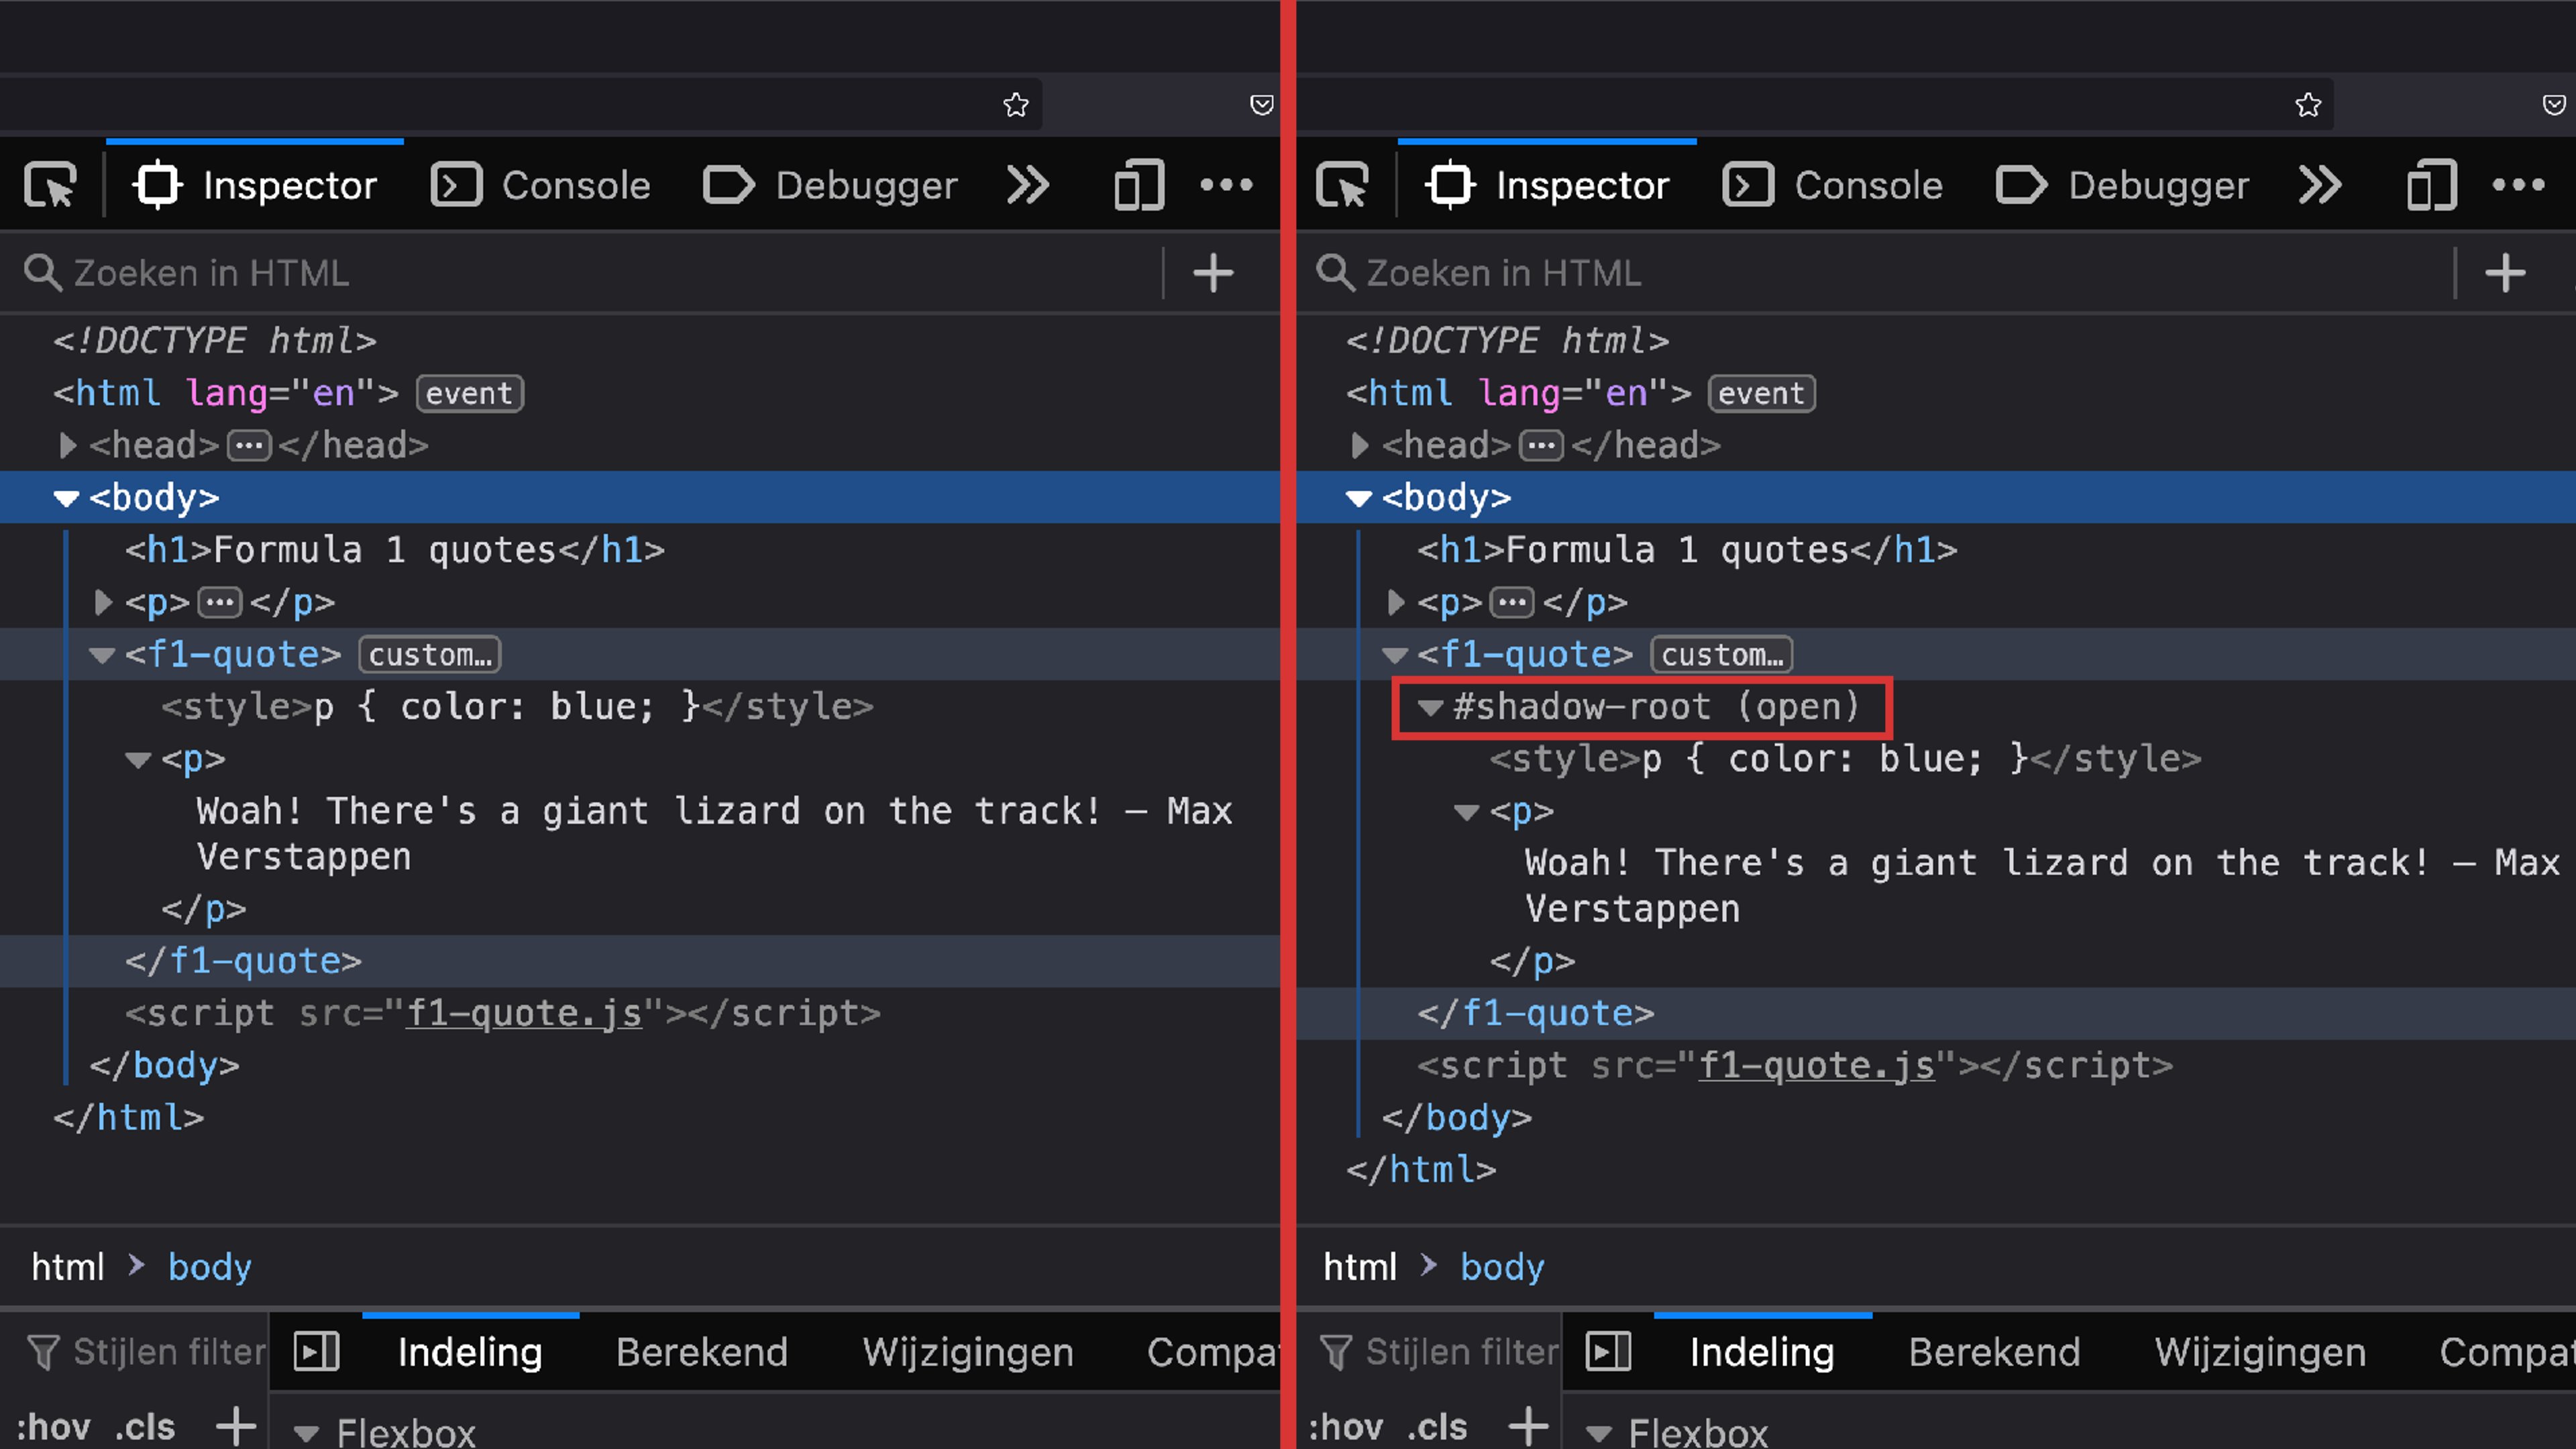Screen dimensions: 2576x1449
Task: Click the element picker icon in left panel
Action: [50, 185]
